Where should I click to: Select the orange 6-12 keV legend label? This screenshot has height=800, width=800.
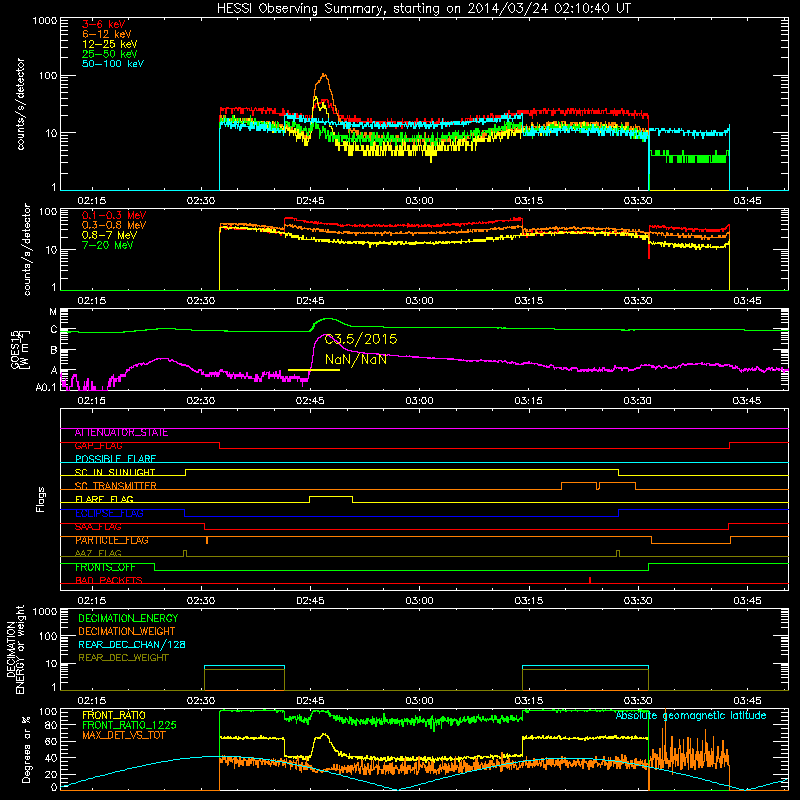tap(107, 34)
